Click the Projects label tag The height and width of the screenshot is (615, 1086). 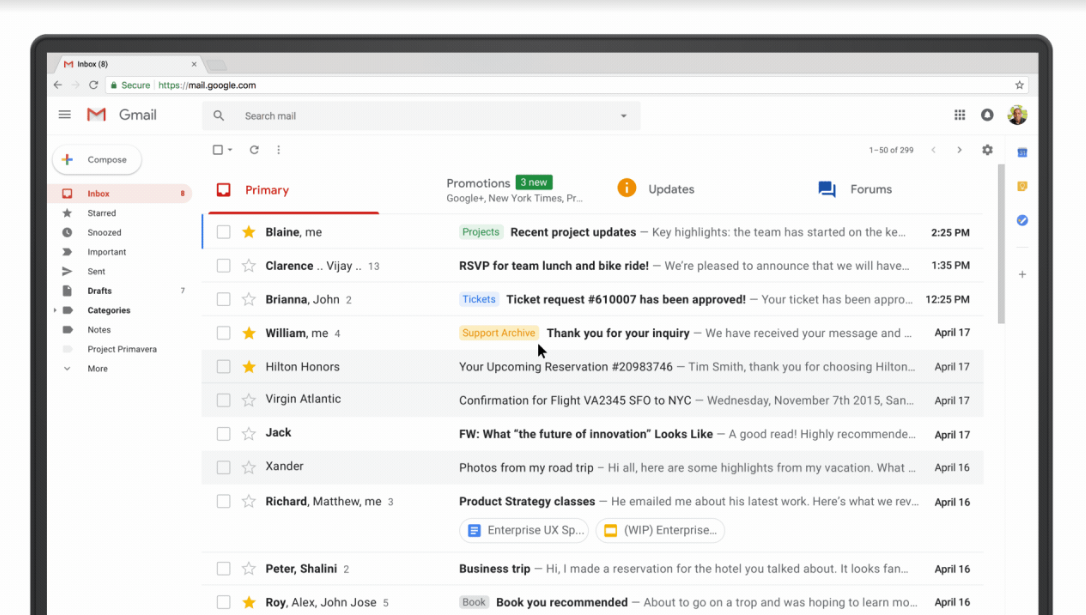(481, 232)
